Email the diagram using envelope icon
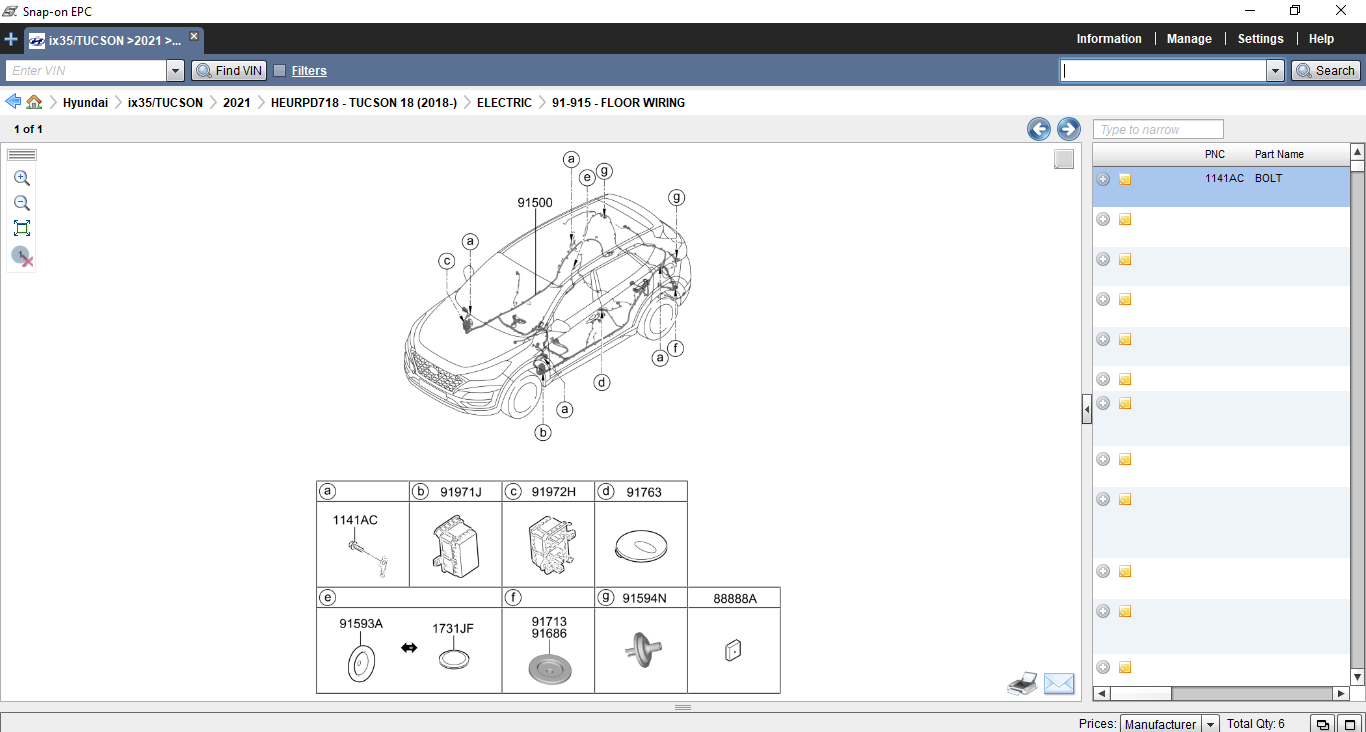 click(x=1058, y=684)
